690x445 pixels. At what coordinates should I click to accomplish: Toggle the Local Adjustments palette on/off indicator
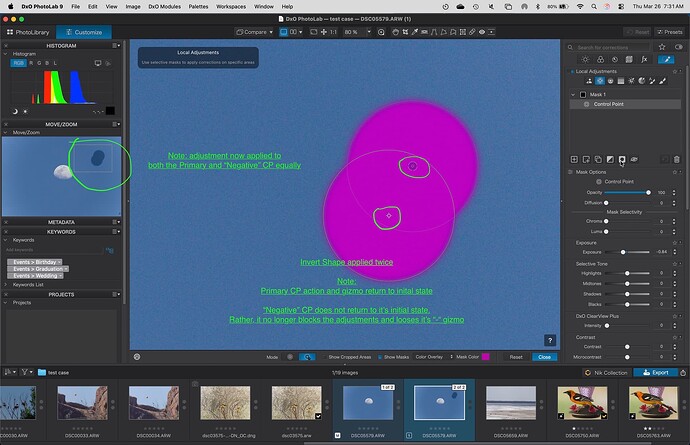click(x=572, y=71)
